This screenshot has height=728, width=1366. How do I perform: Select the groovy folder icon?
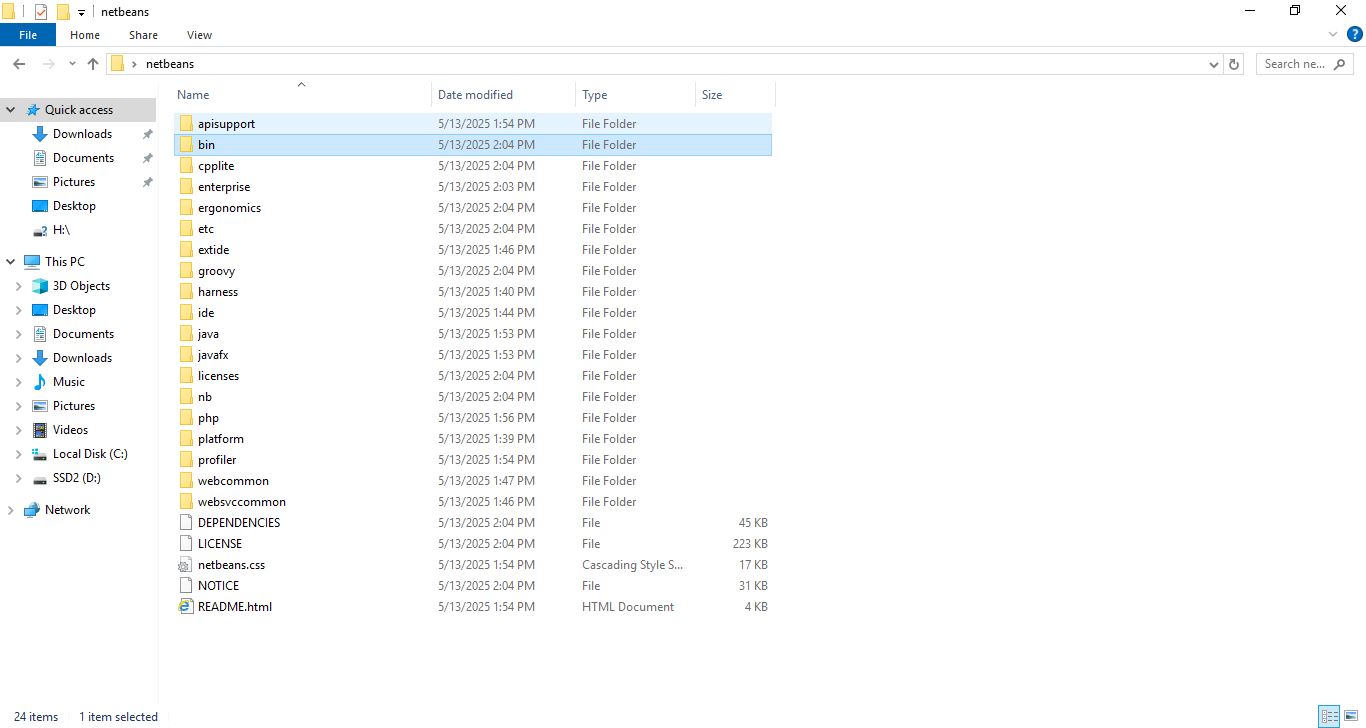pyautogui.click(x=186, y=271)
